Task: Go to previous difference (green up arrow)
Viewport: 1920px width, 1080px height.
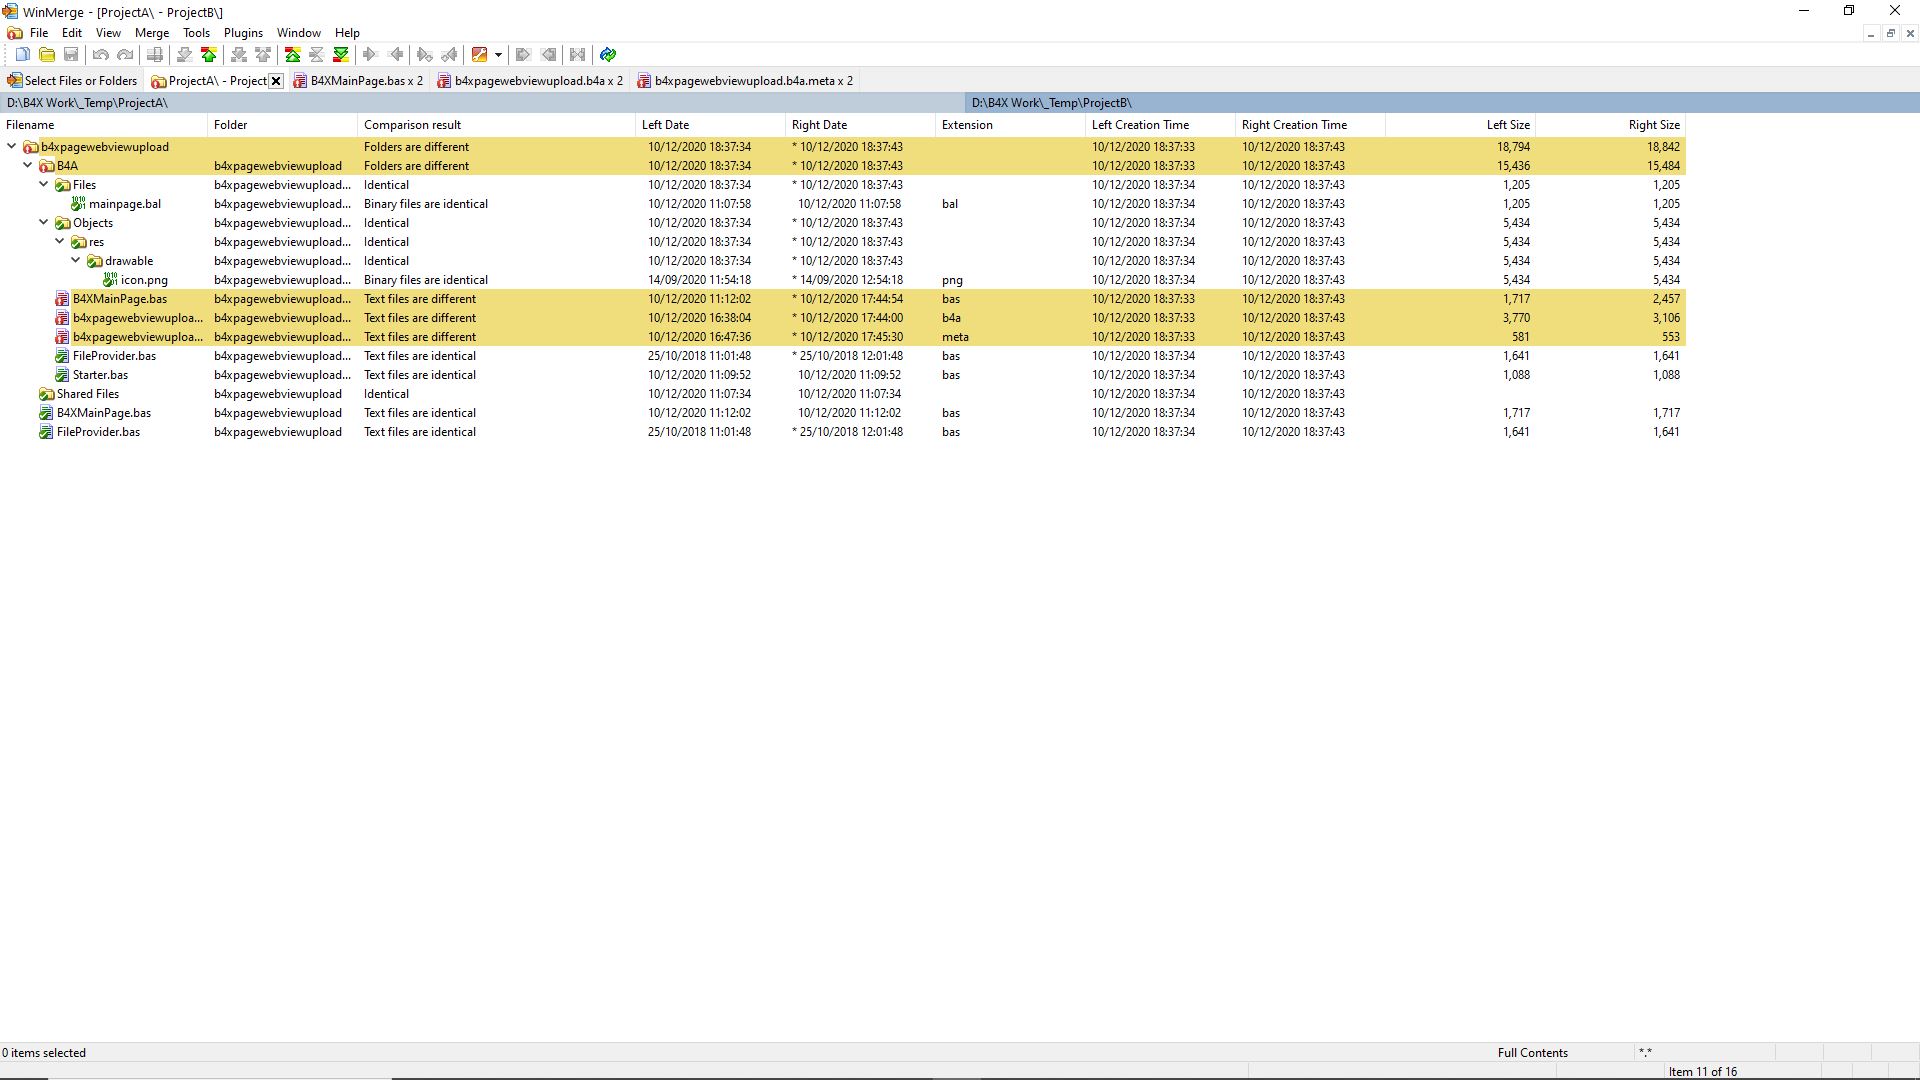Action: pos(209,55)
